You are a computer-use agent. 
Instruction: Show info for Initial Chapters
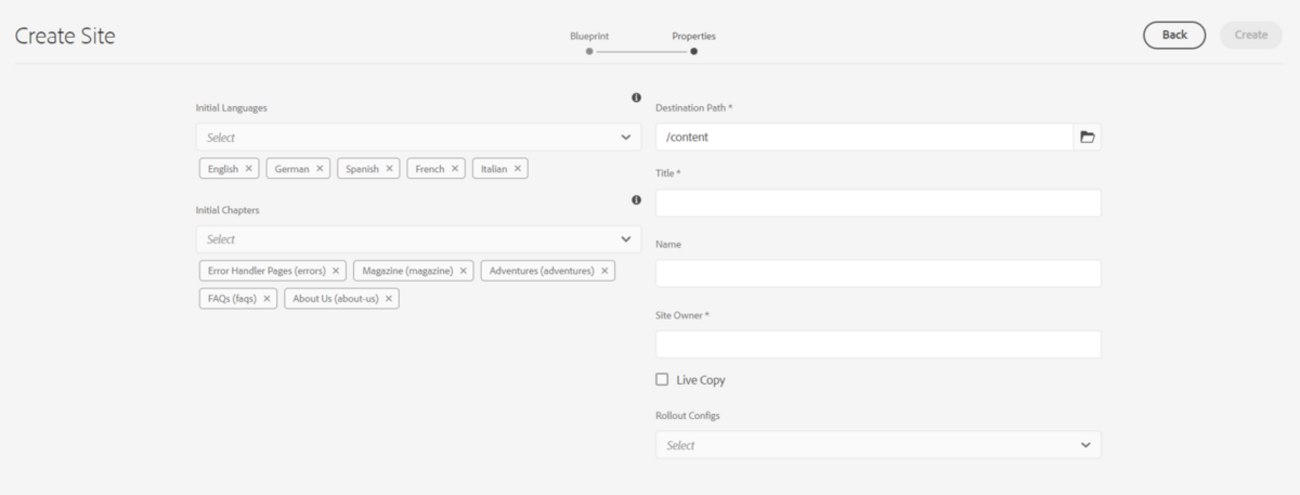tap(636, 200)
